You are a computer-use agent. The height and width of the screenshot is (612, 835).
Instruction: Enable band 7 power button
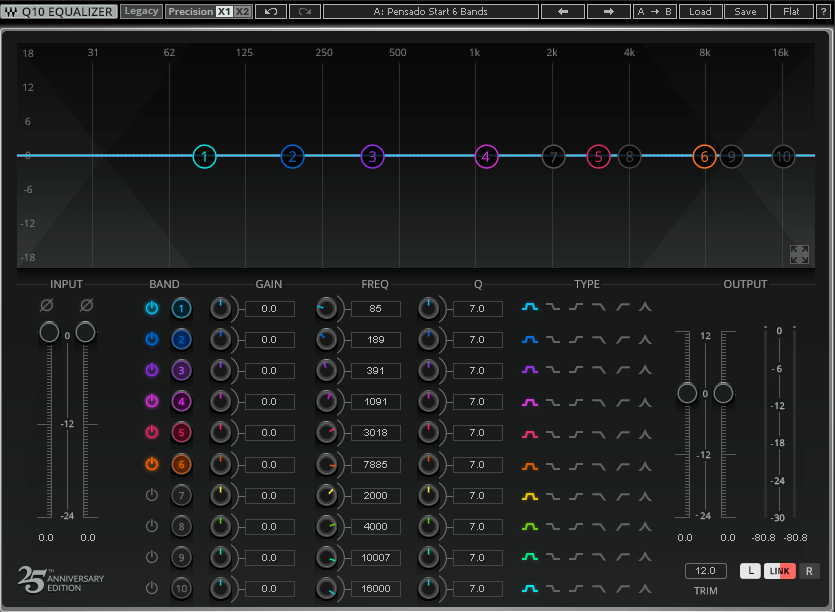152,495
